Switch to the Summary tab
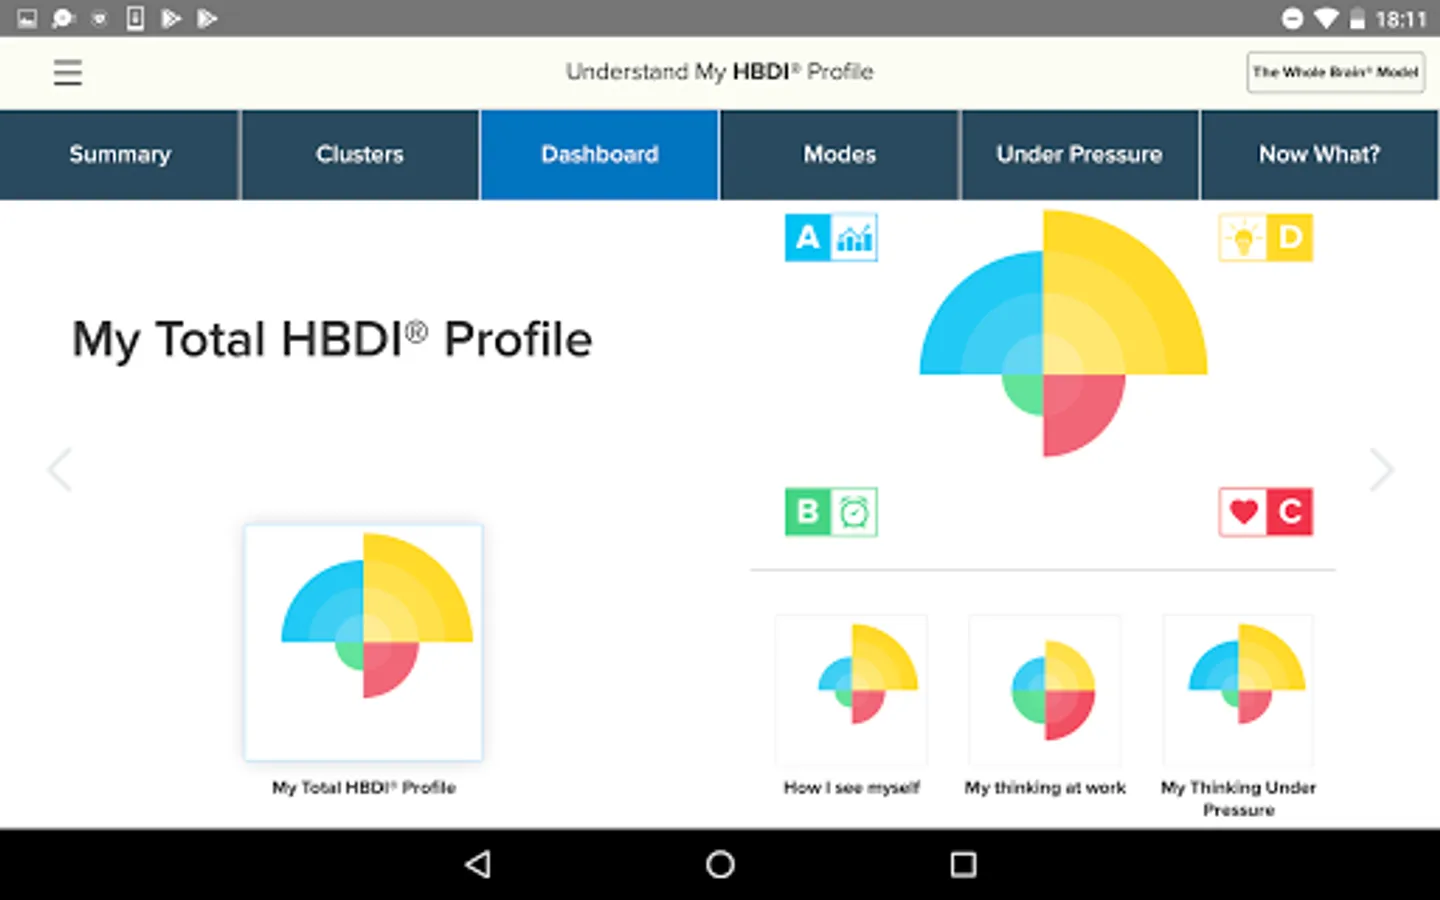The image size is (1440, 900). click(120, 155)
